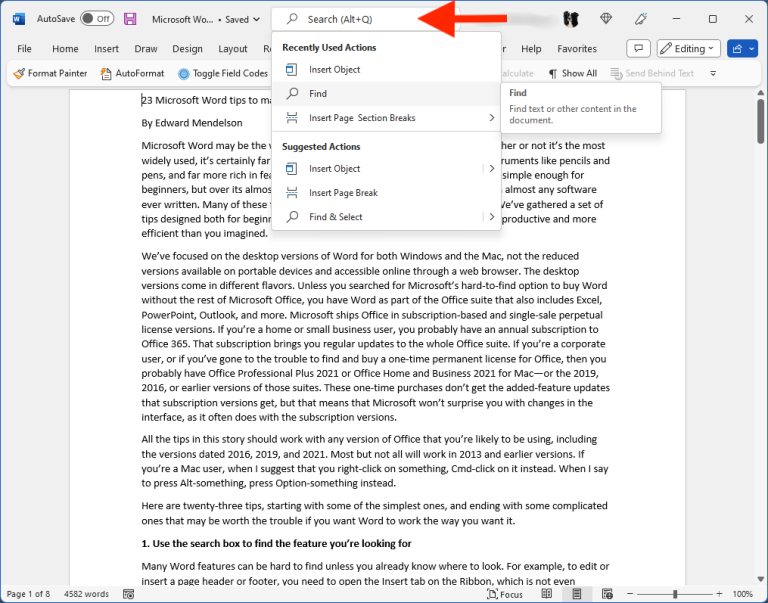This screenshot has height=603, width=768.
Task: Choose Insert Object under Recently Used Actions
Action: pyautogui.click(x=386, y=70)
